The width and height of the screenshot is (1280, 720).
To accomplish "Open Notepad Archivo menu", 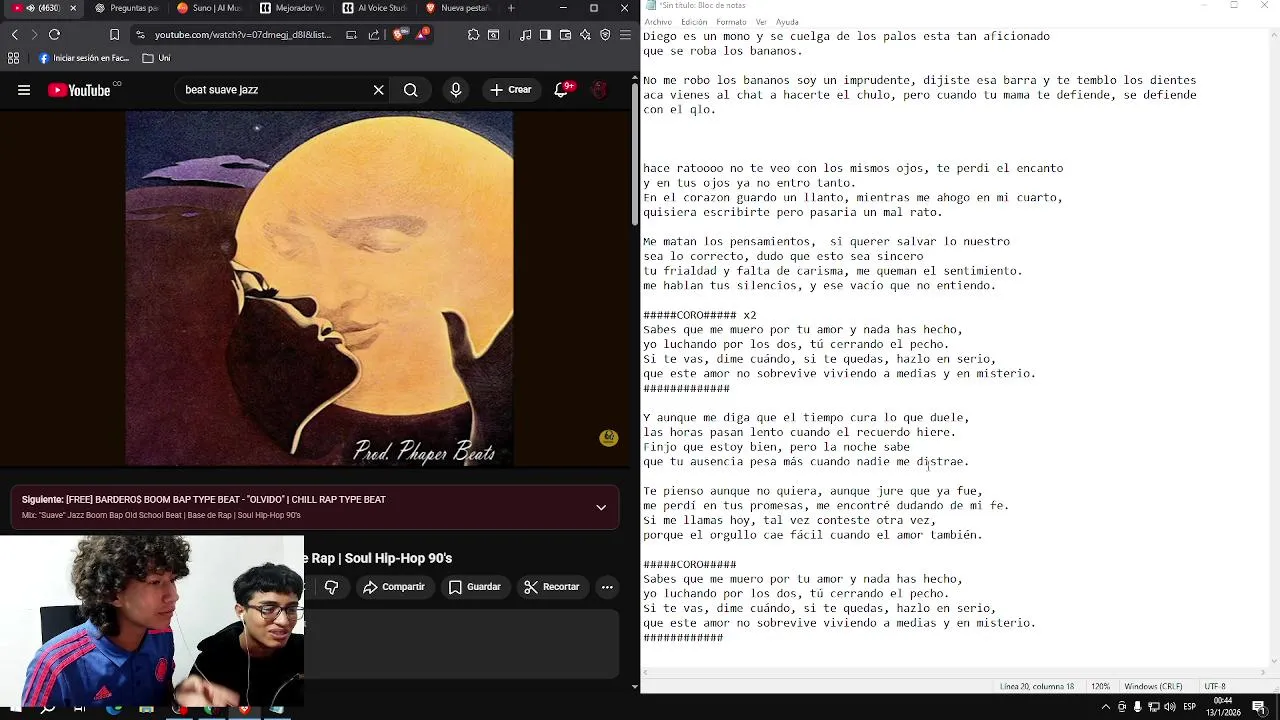I will tap(658, 22).
